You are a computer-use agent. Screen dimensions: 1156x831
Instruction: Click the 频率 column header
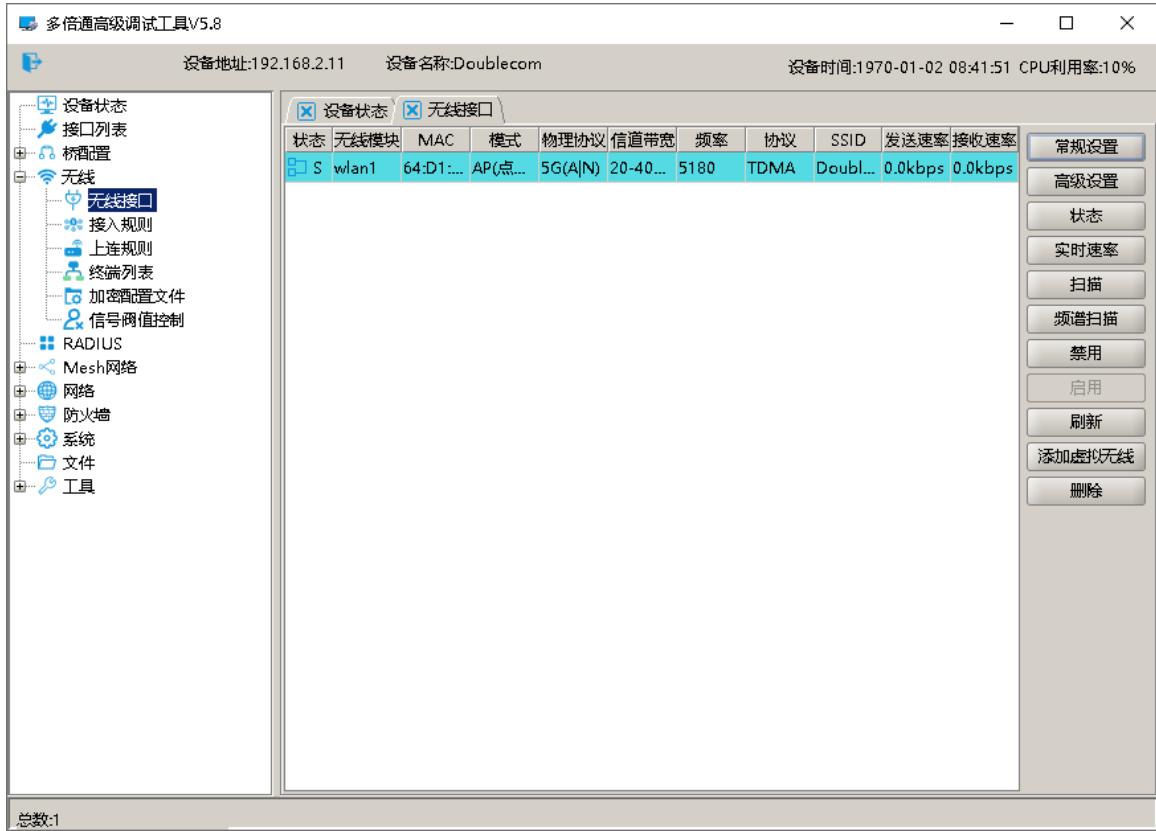pos(711,140)
